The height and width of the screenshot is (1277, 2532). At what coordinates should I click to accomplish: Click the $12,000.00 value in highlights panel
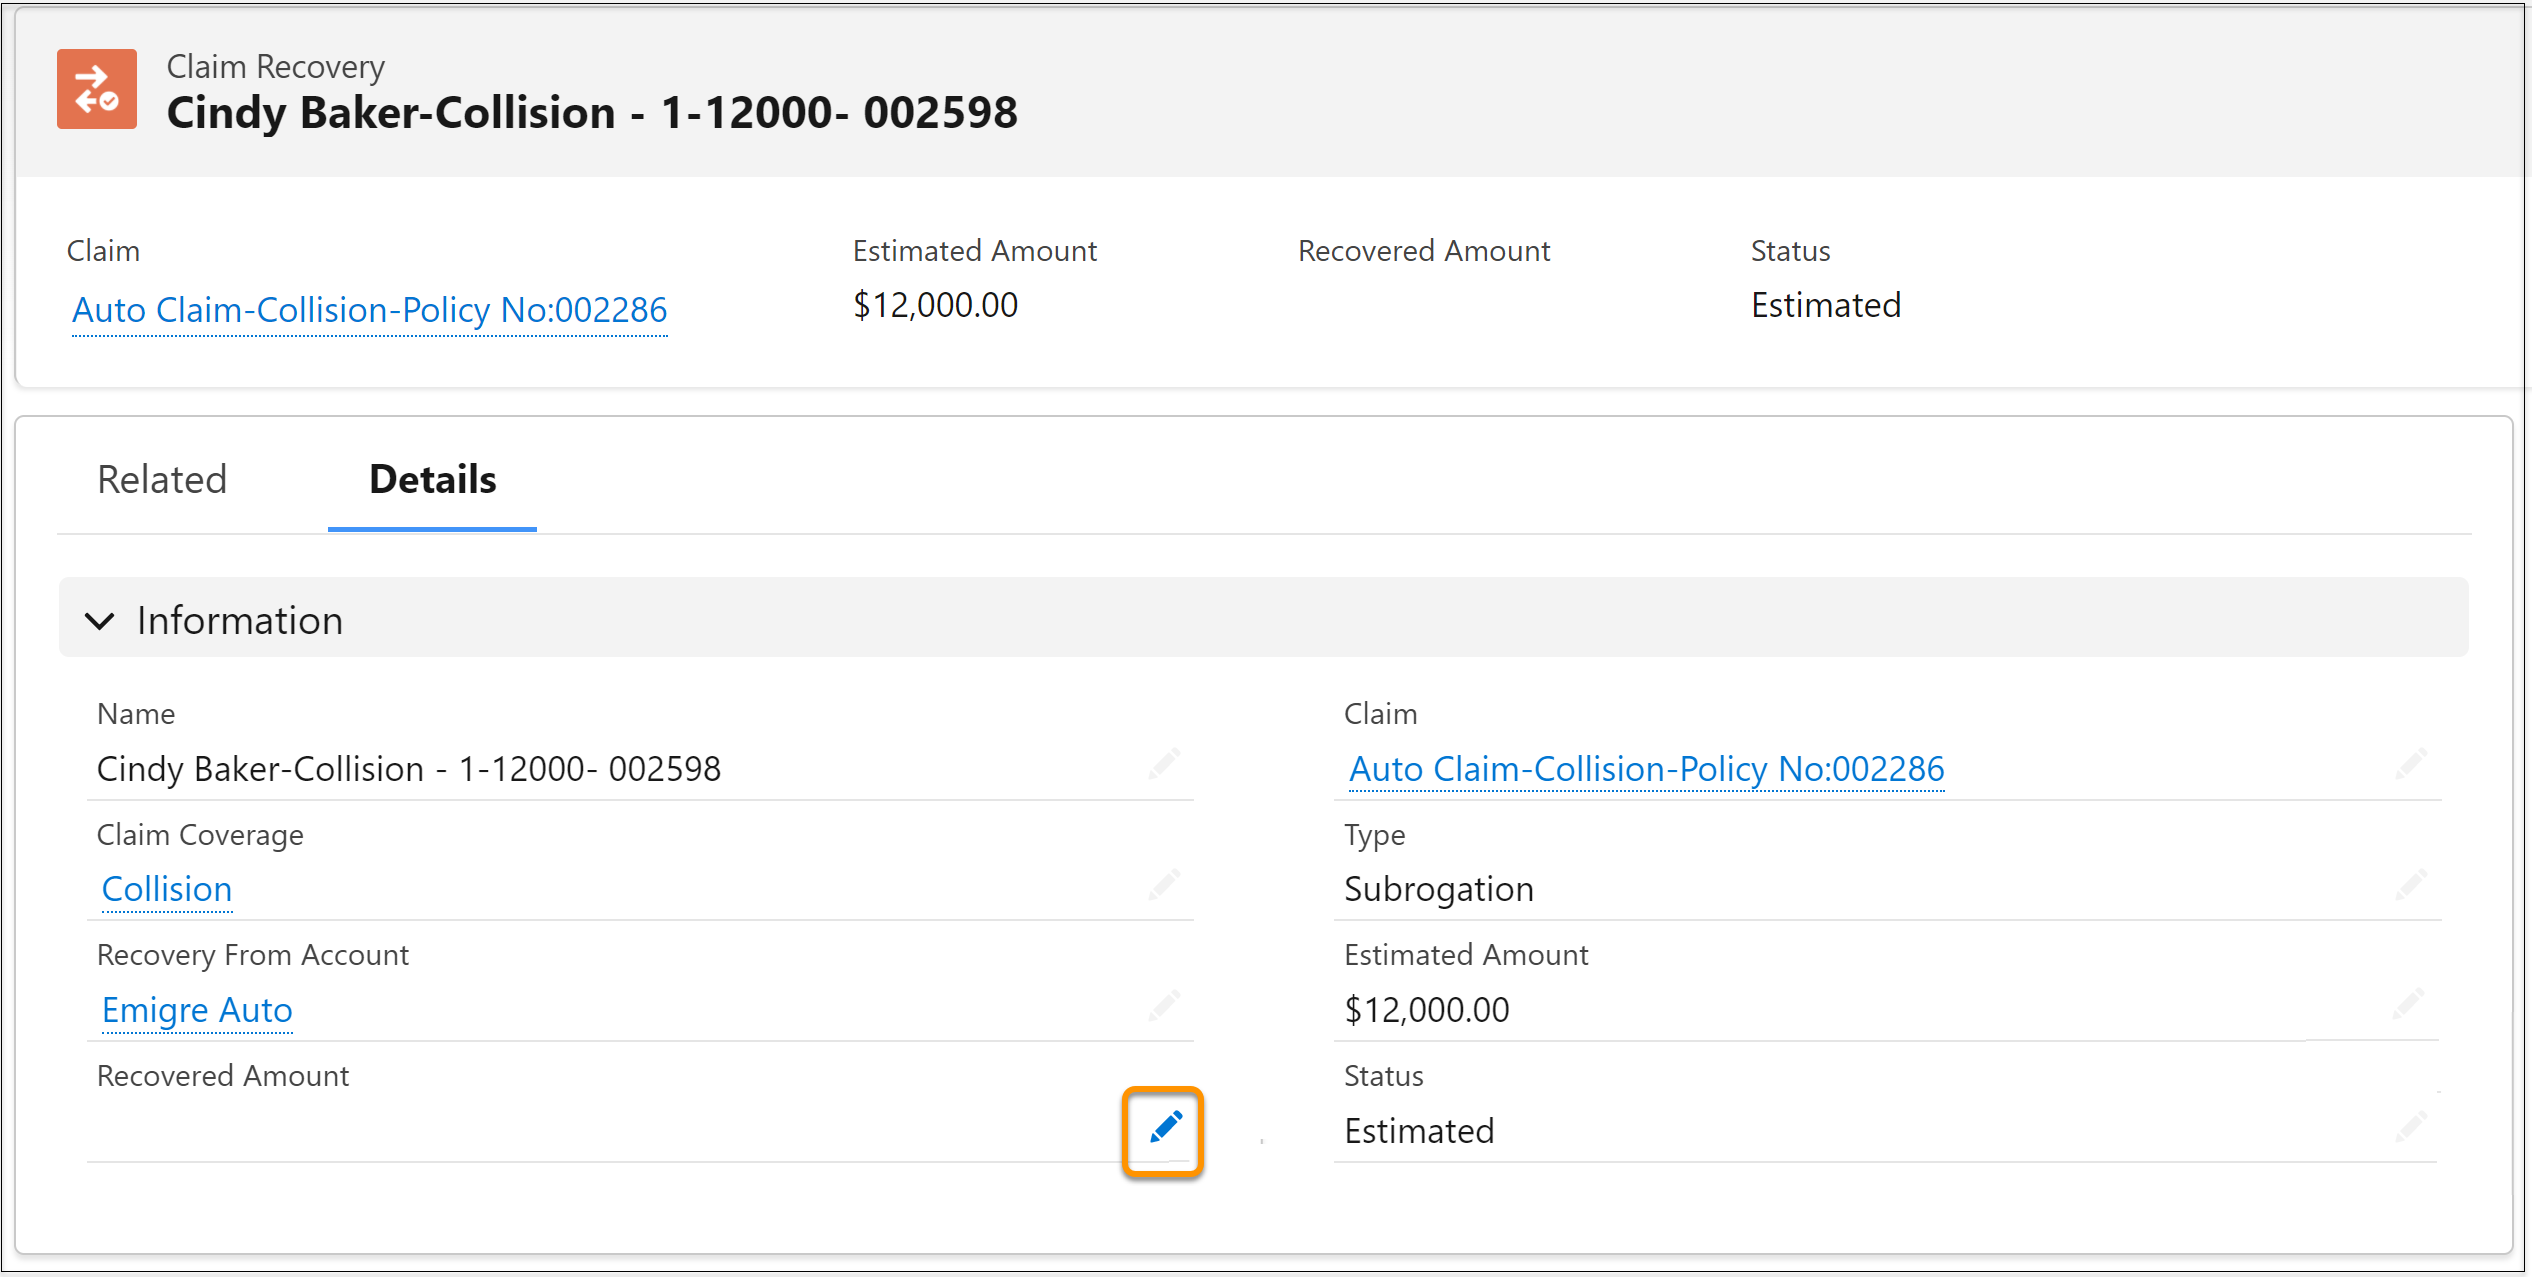point(935,305)
